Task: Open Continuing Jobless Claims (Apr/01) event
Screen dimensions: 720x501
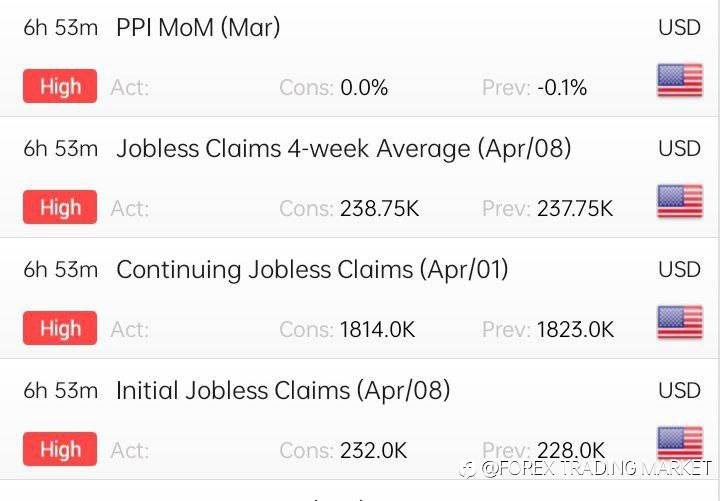Action: [312, 270]
